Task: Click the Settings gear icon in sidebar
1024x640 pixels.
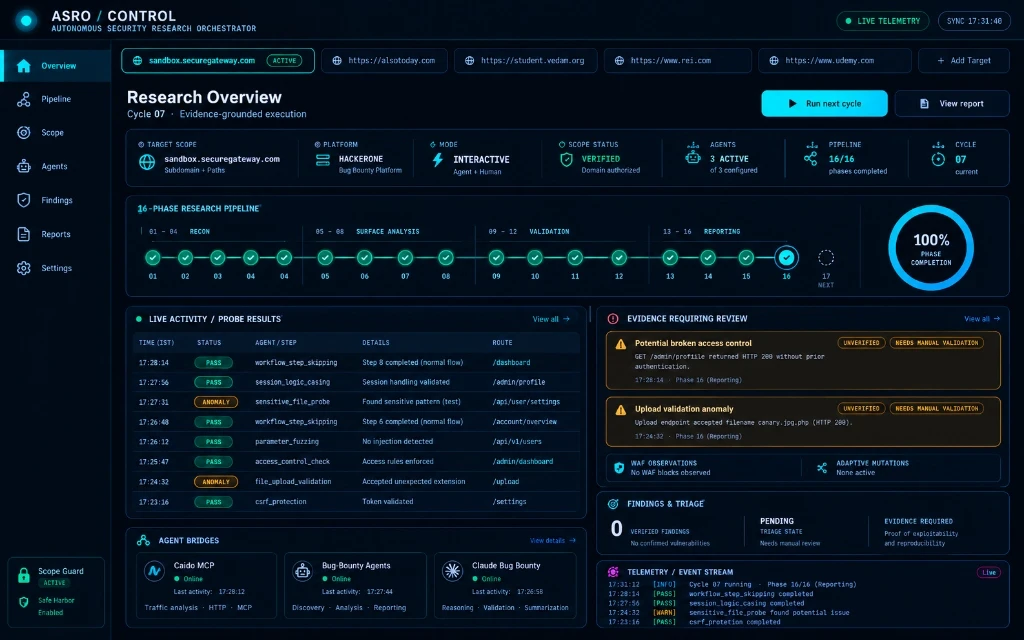Action: point(24,268)
